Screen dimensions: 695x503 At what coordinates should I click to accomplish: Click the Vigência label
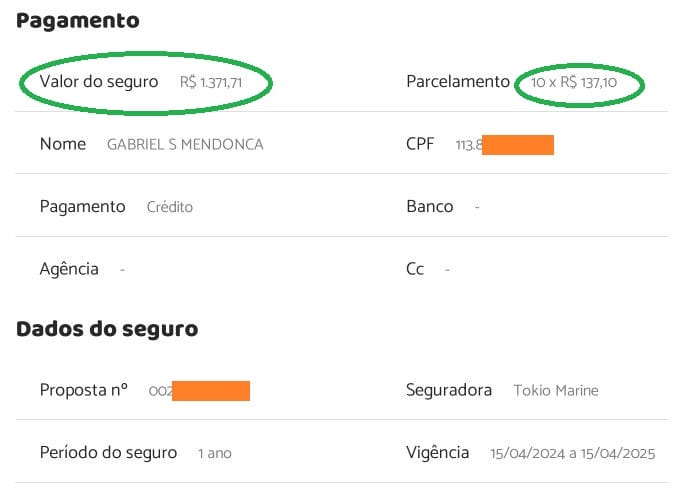437,453
